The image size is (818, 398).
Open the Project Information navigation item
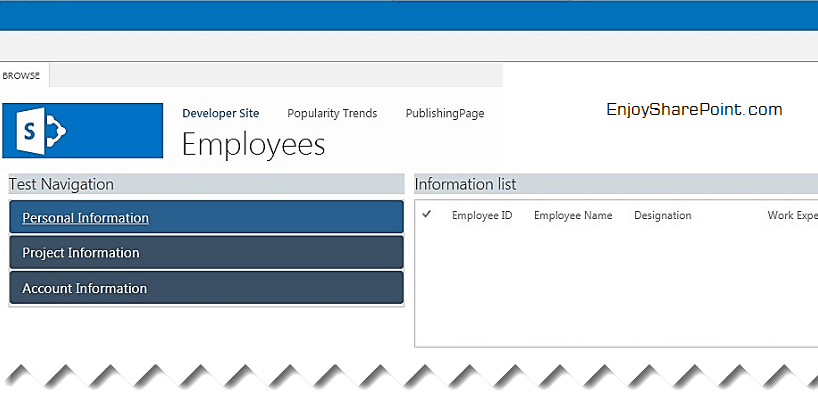point(207,252)
